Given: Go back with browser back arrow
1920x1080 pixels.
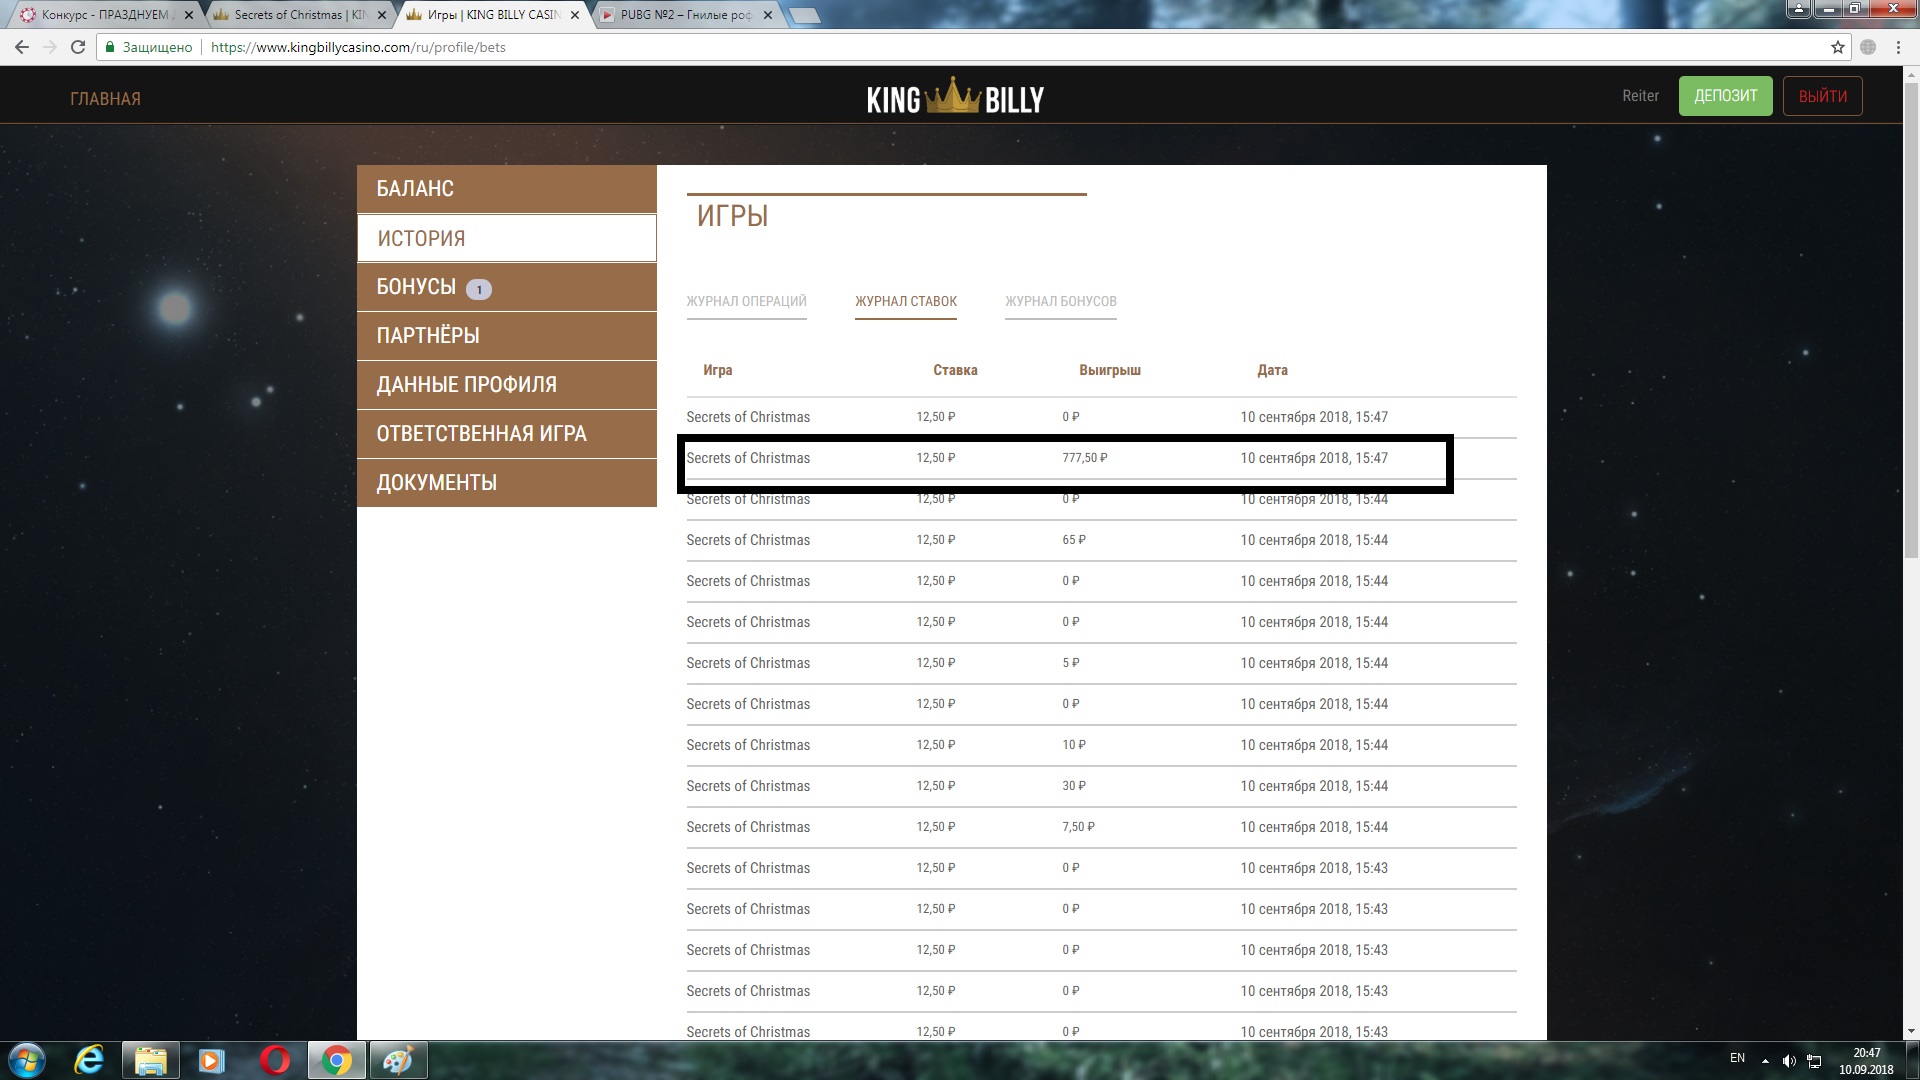Looking at the screenshot, I should (x=22, y=47).
